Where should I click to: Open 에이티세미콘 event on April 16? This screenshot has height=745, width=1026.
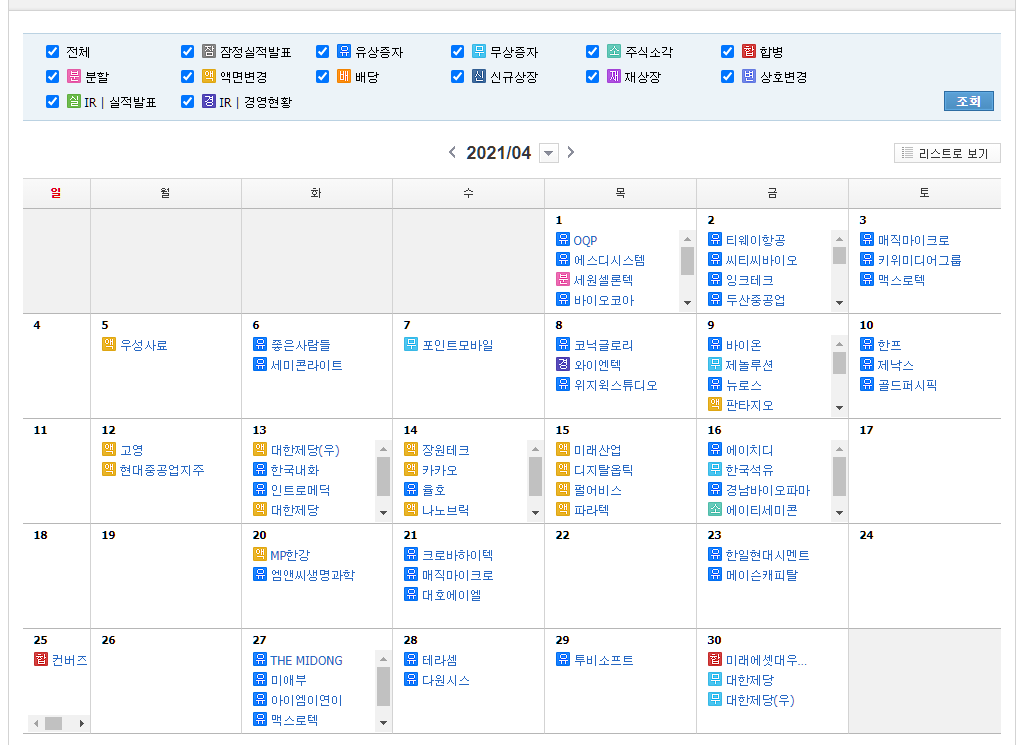click(762, 510)
